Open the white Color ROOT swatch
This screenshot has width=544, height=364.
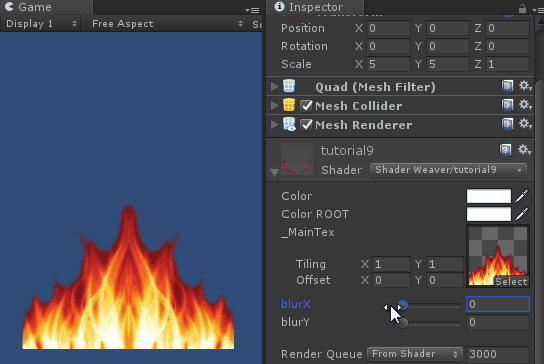pos(488,214)
